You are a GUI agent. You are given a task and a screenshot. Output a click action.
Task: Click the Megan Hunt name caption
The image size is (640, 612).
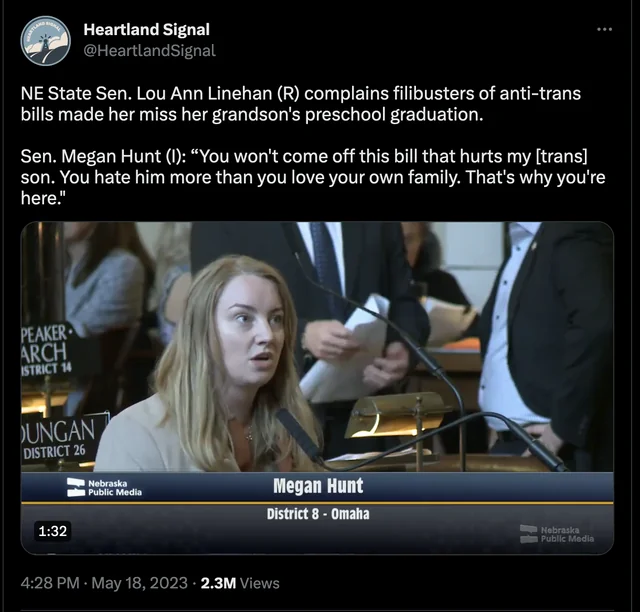click(318, 486)
